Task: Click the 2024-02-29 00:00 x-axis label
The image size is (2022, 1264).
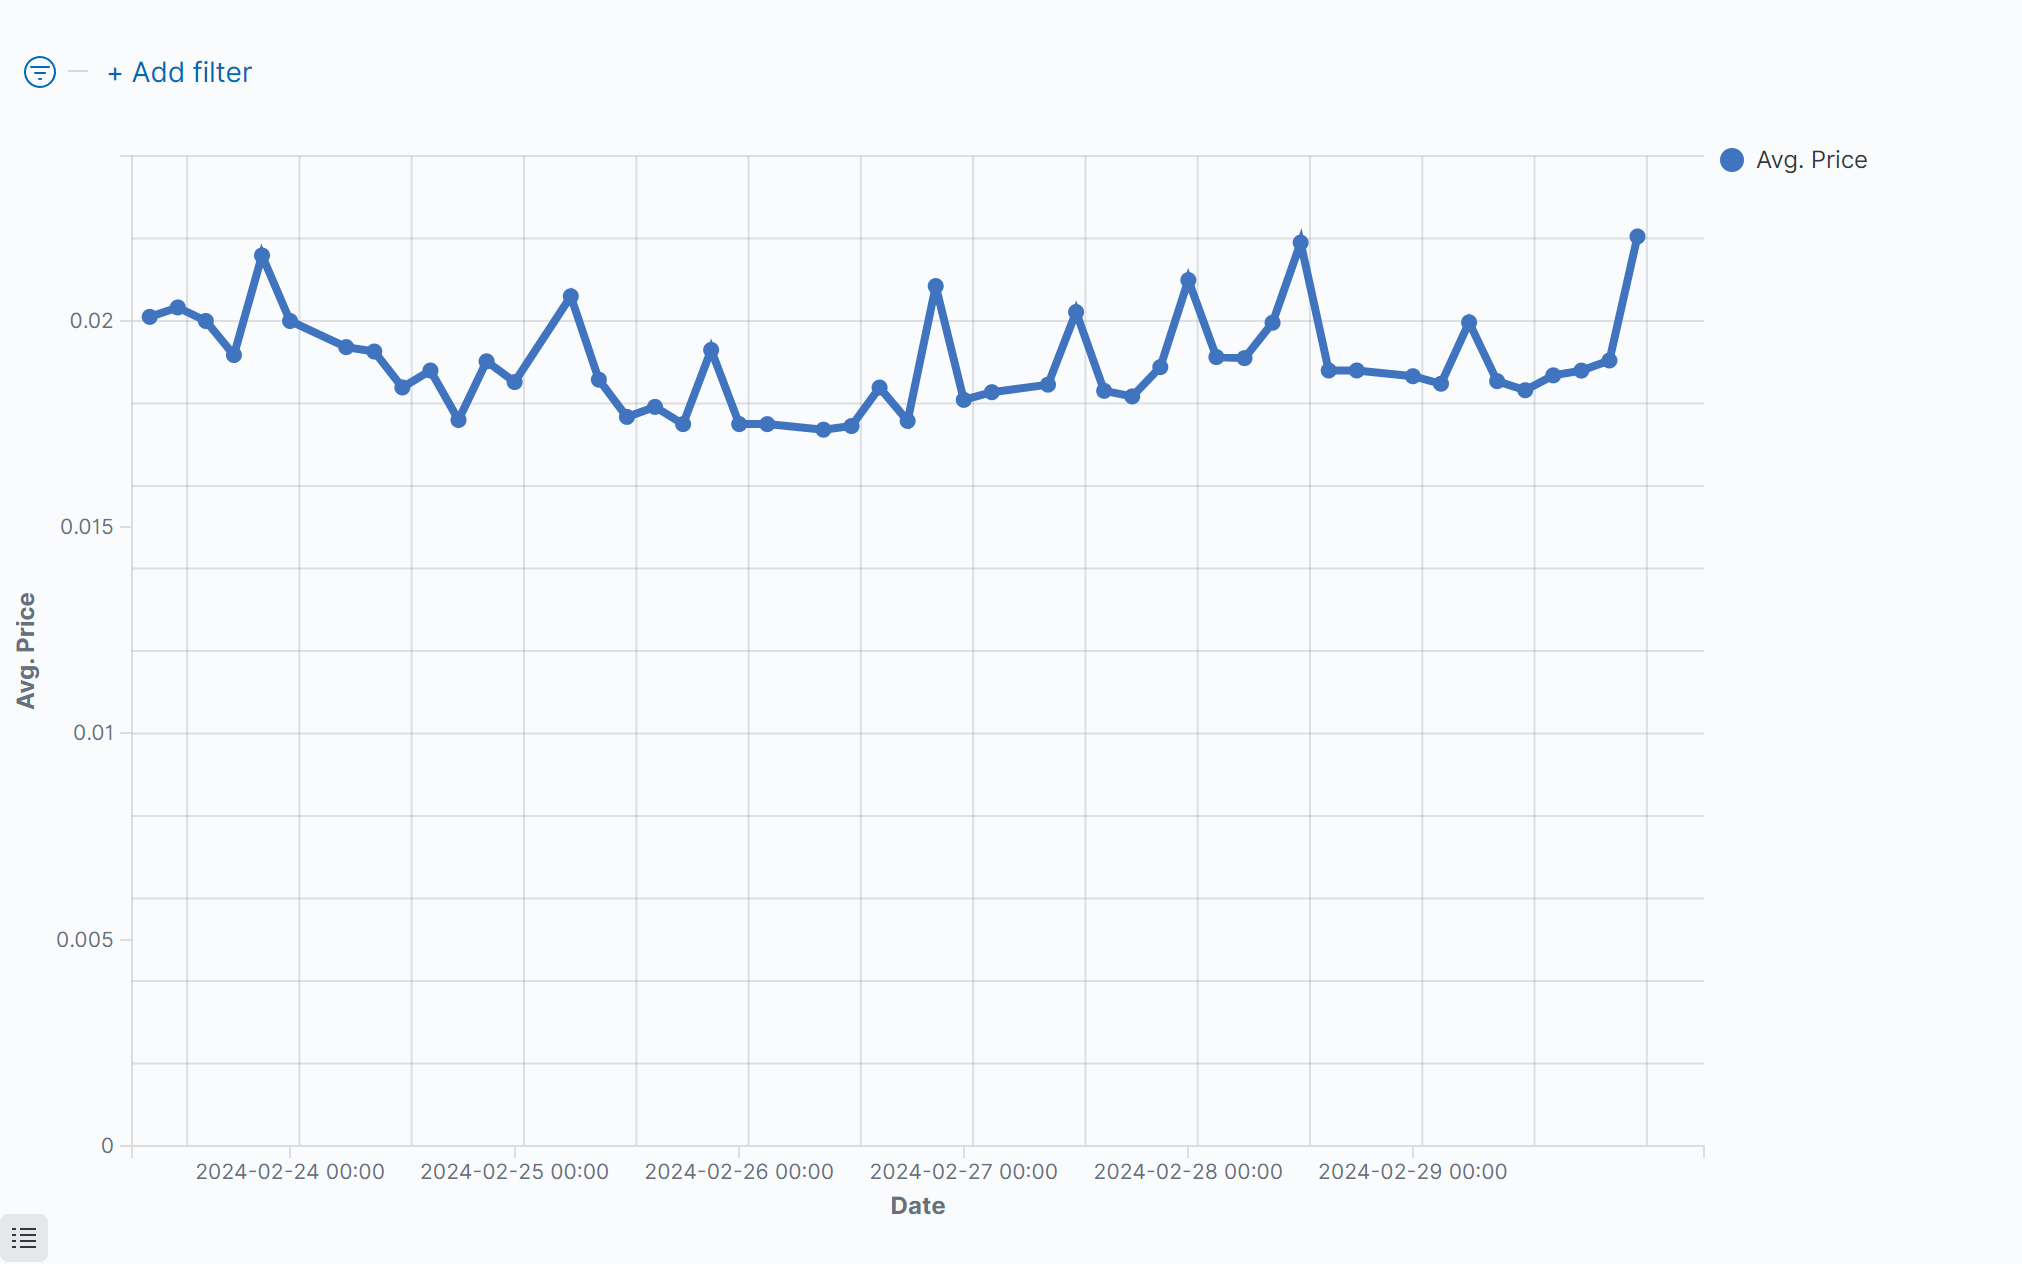Action: [x=1412, y=1172]
